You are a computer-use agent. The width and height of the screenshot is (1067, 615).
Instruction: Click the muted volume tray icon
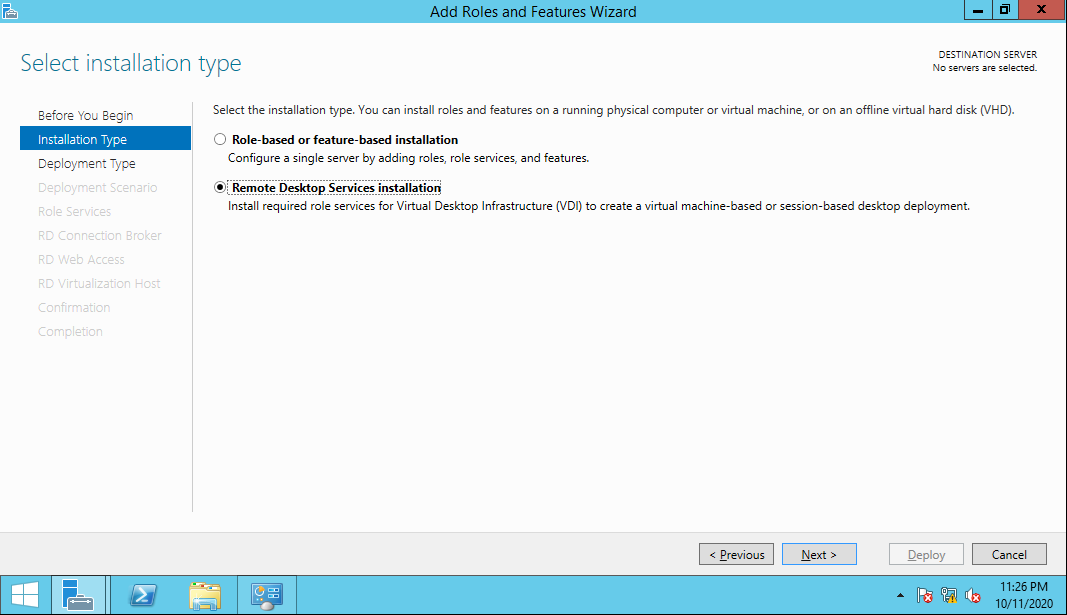(973, 596)
